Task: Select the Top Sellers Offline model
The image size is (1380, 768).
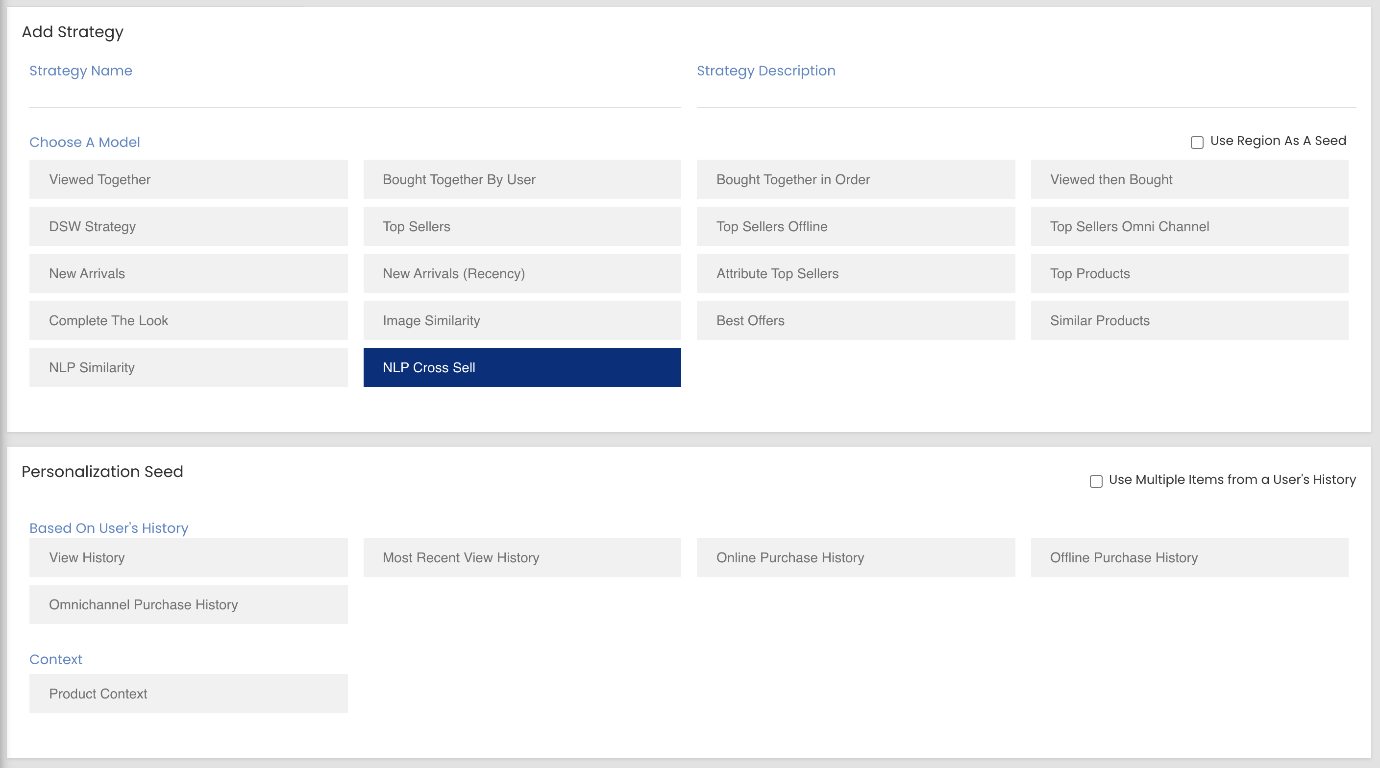Action: click(856, 227)
